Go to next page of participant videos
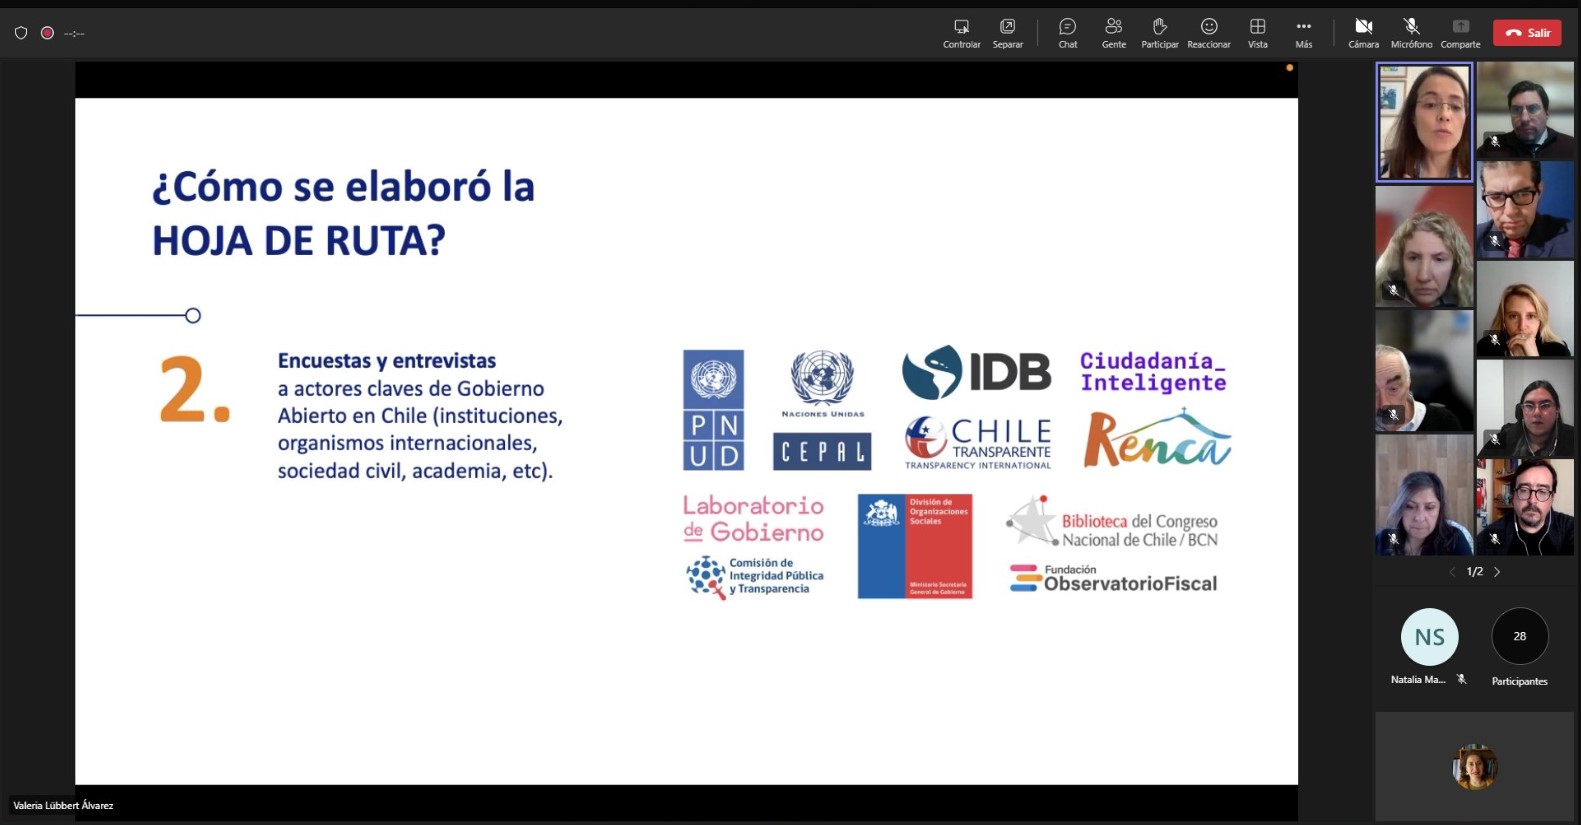 [1497, 572]
